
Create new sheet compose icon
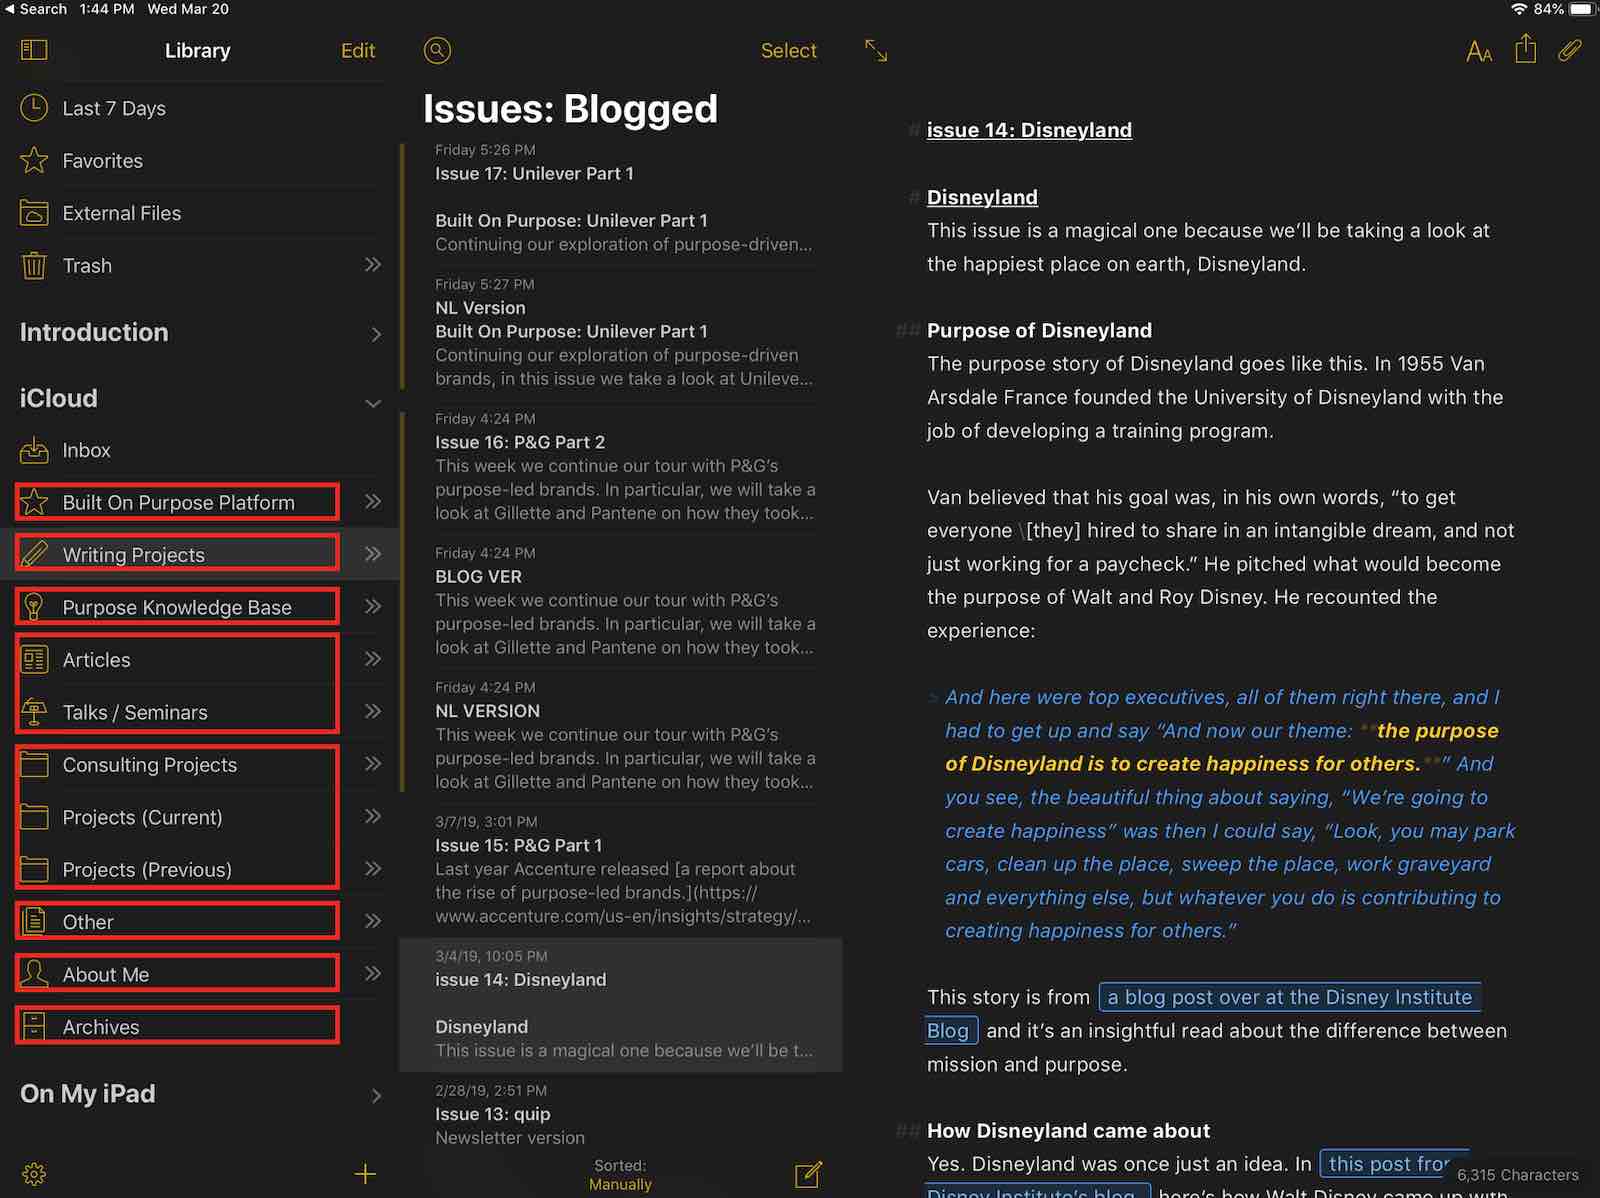point(808,1174)
